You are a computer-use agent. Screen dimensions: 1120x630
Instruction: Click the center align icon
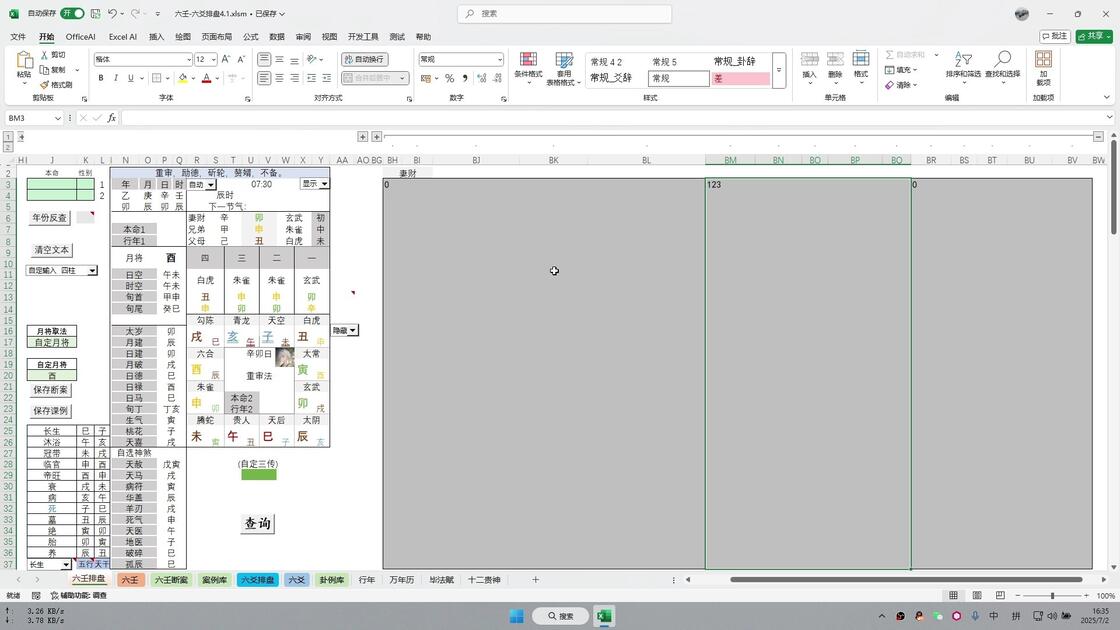point(279,78)
